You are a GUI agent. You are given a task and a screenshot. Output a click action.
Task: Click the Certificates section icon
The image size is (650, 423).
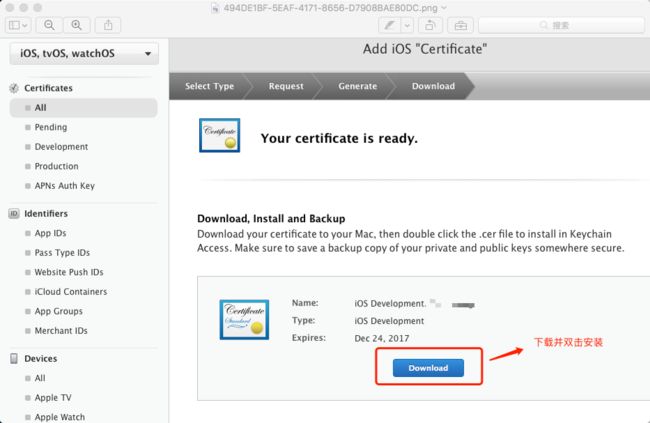click(x=14, y=88)
